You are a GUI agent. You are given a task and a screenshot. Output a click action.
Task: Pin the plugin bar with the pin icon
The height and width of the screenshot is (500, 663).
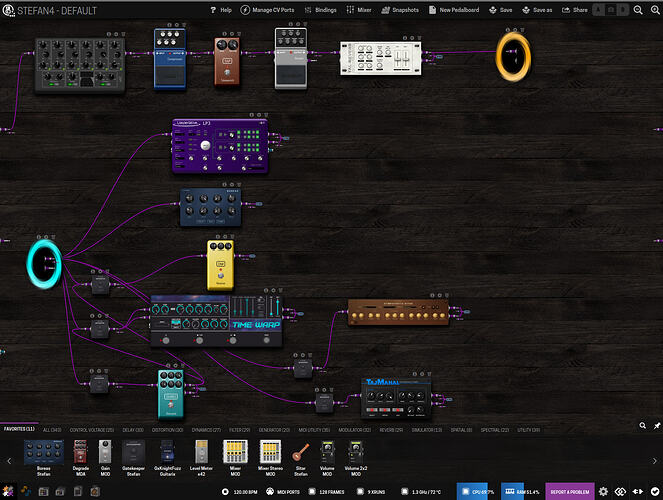[657, 426]
